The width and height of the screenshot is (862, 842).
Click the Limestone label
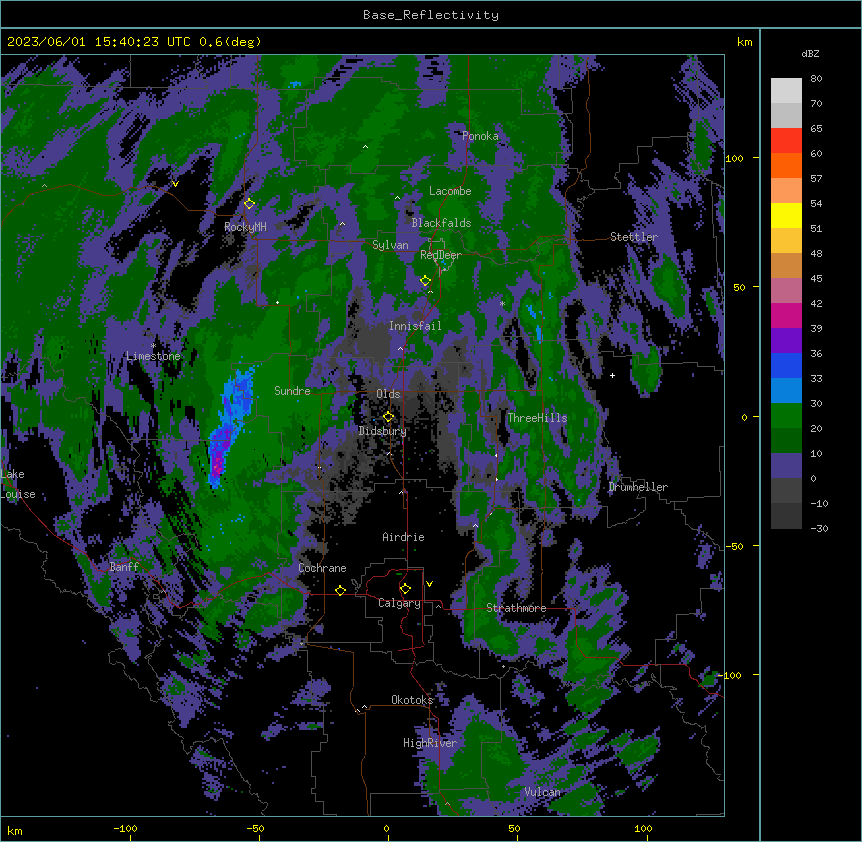(x=153, y=356)
